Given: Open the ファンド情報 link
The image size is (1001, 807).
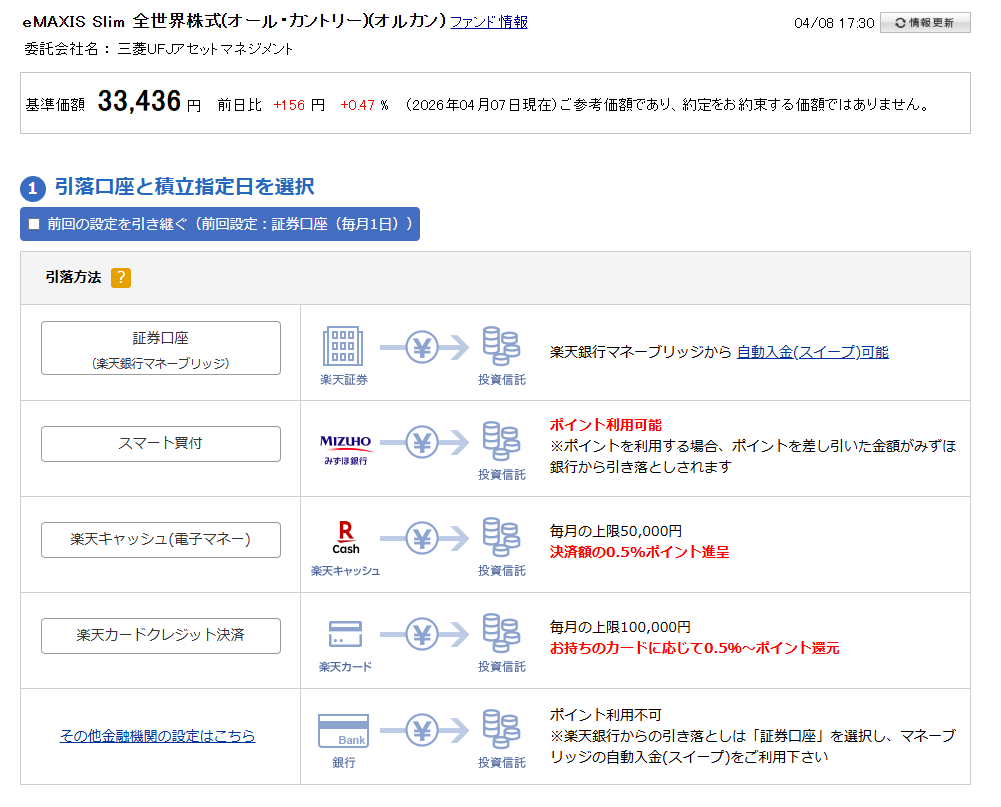Looking at the screenshot, I should 489,22.
